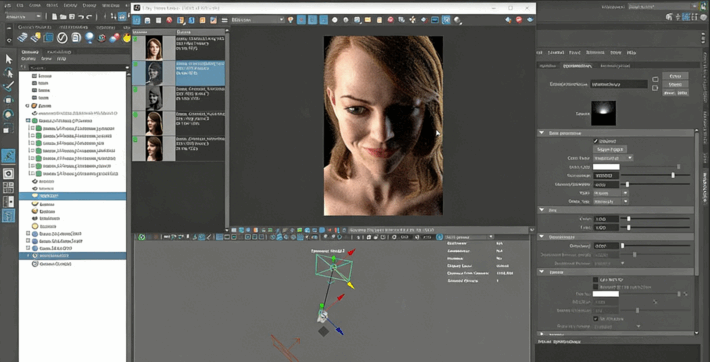Click the light bulb icon in render toolbar
The width and height of the screenshot is (710, 362).
click(x=290, y=20)
